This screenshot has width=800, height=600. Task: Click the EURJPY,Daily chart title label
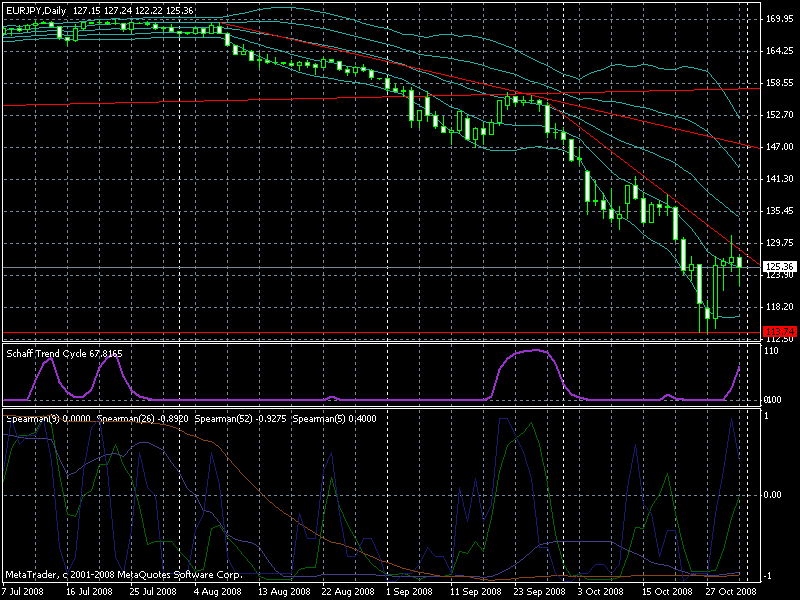[37, 11]
